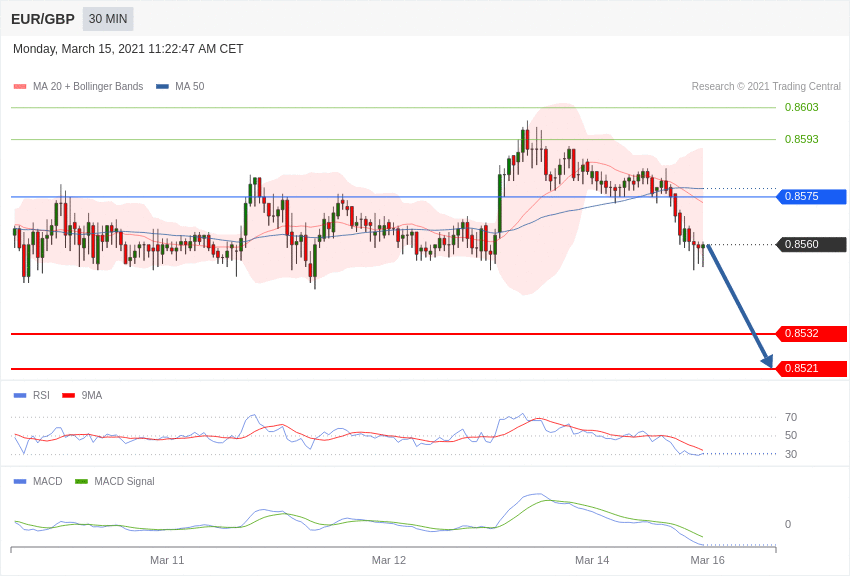Click the MA 50 legend label
The height and width of the screenshot is (576, 850).
click(189, 87)
